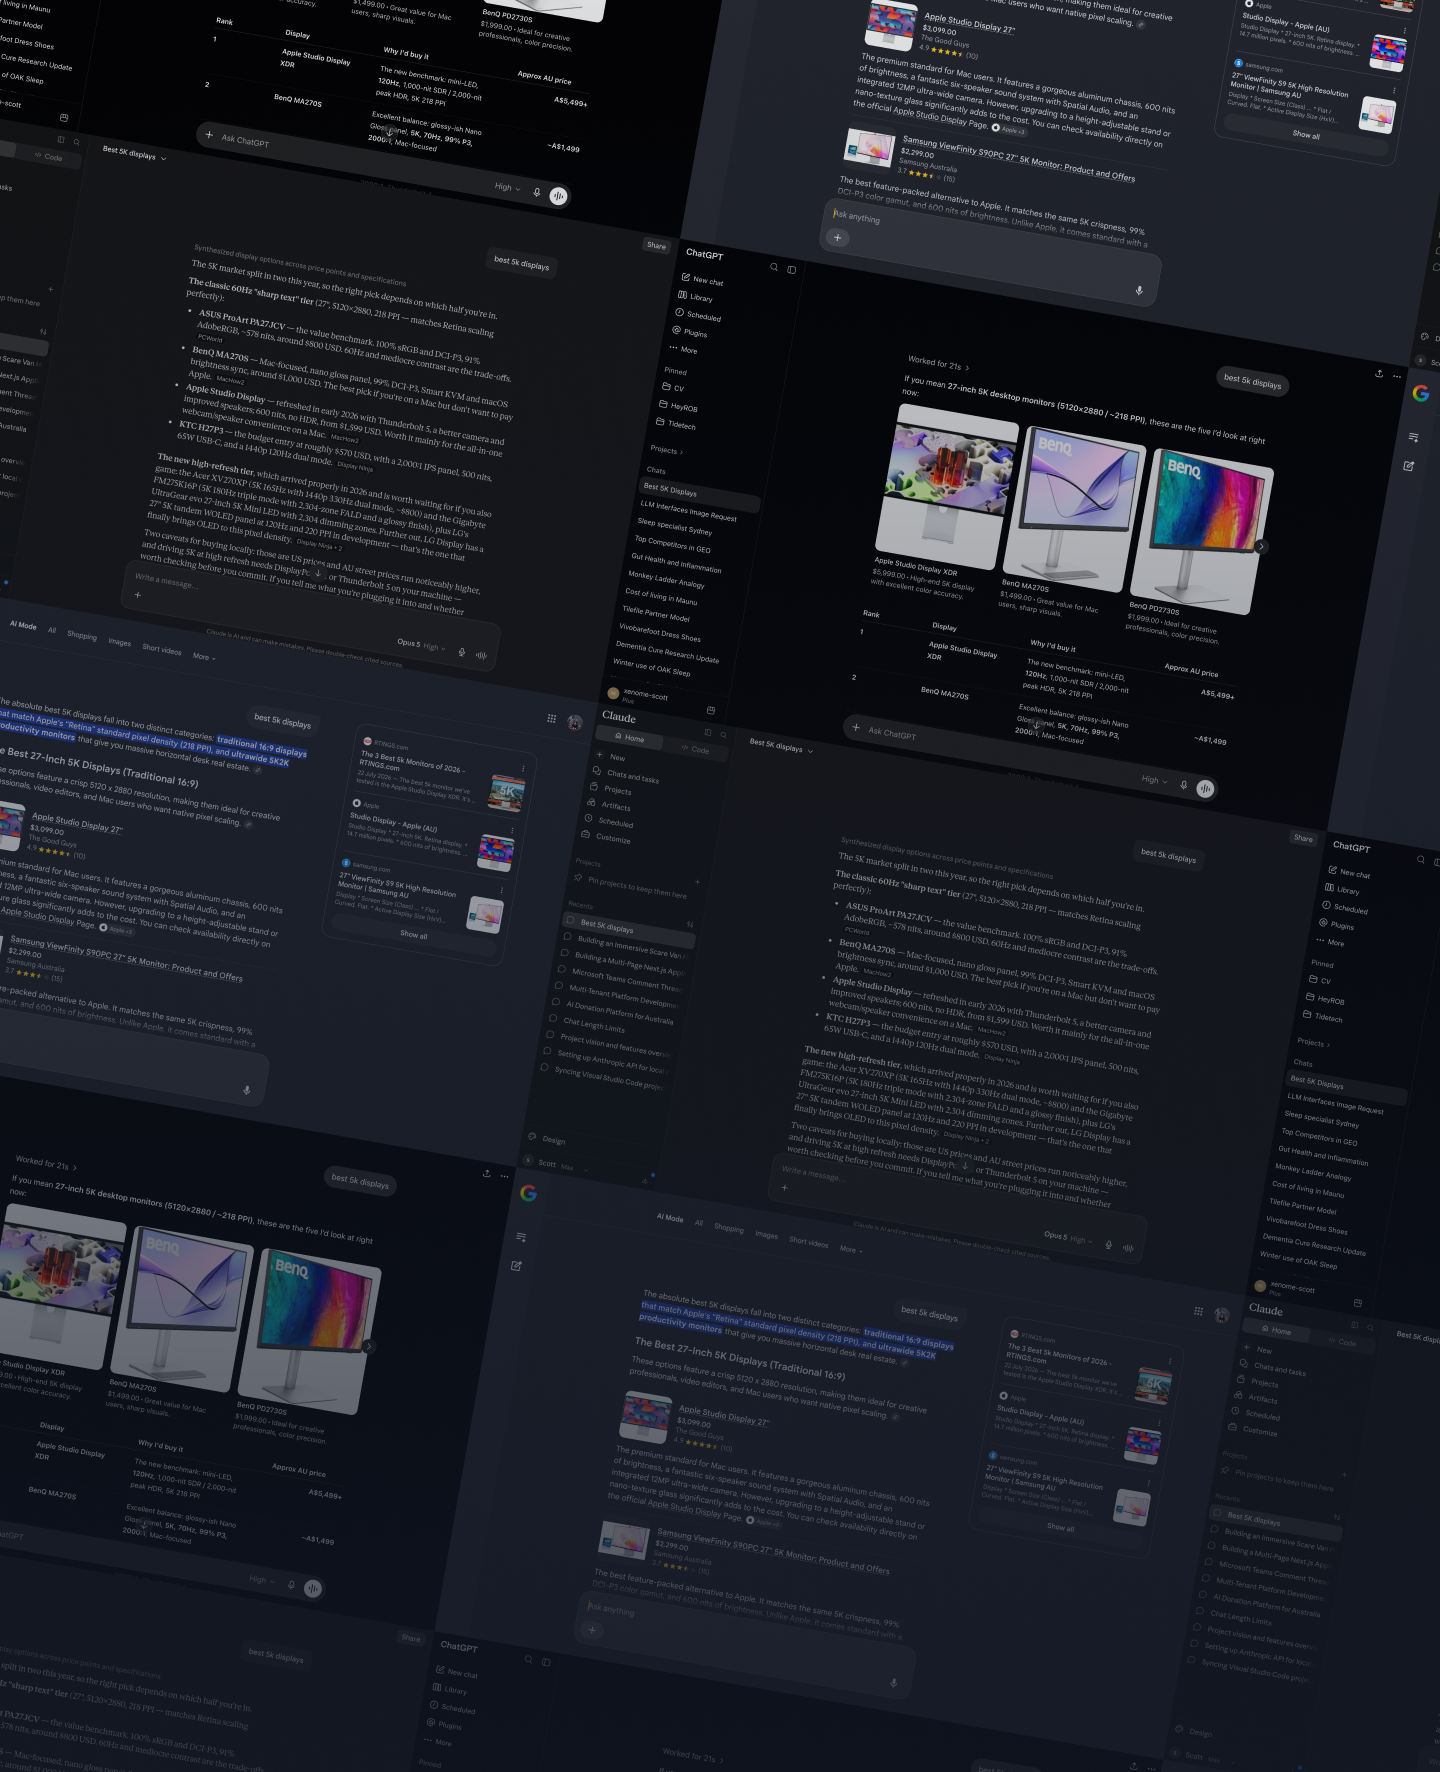Start voice mode in the complete ChatGPT window's composer
The height and width of the screenshot is (1772, 1440).
pos(1205,788)
